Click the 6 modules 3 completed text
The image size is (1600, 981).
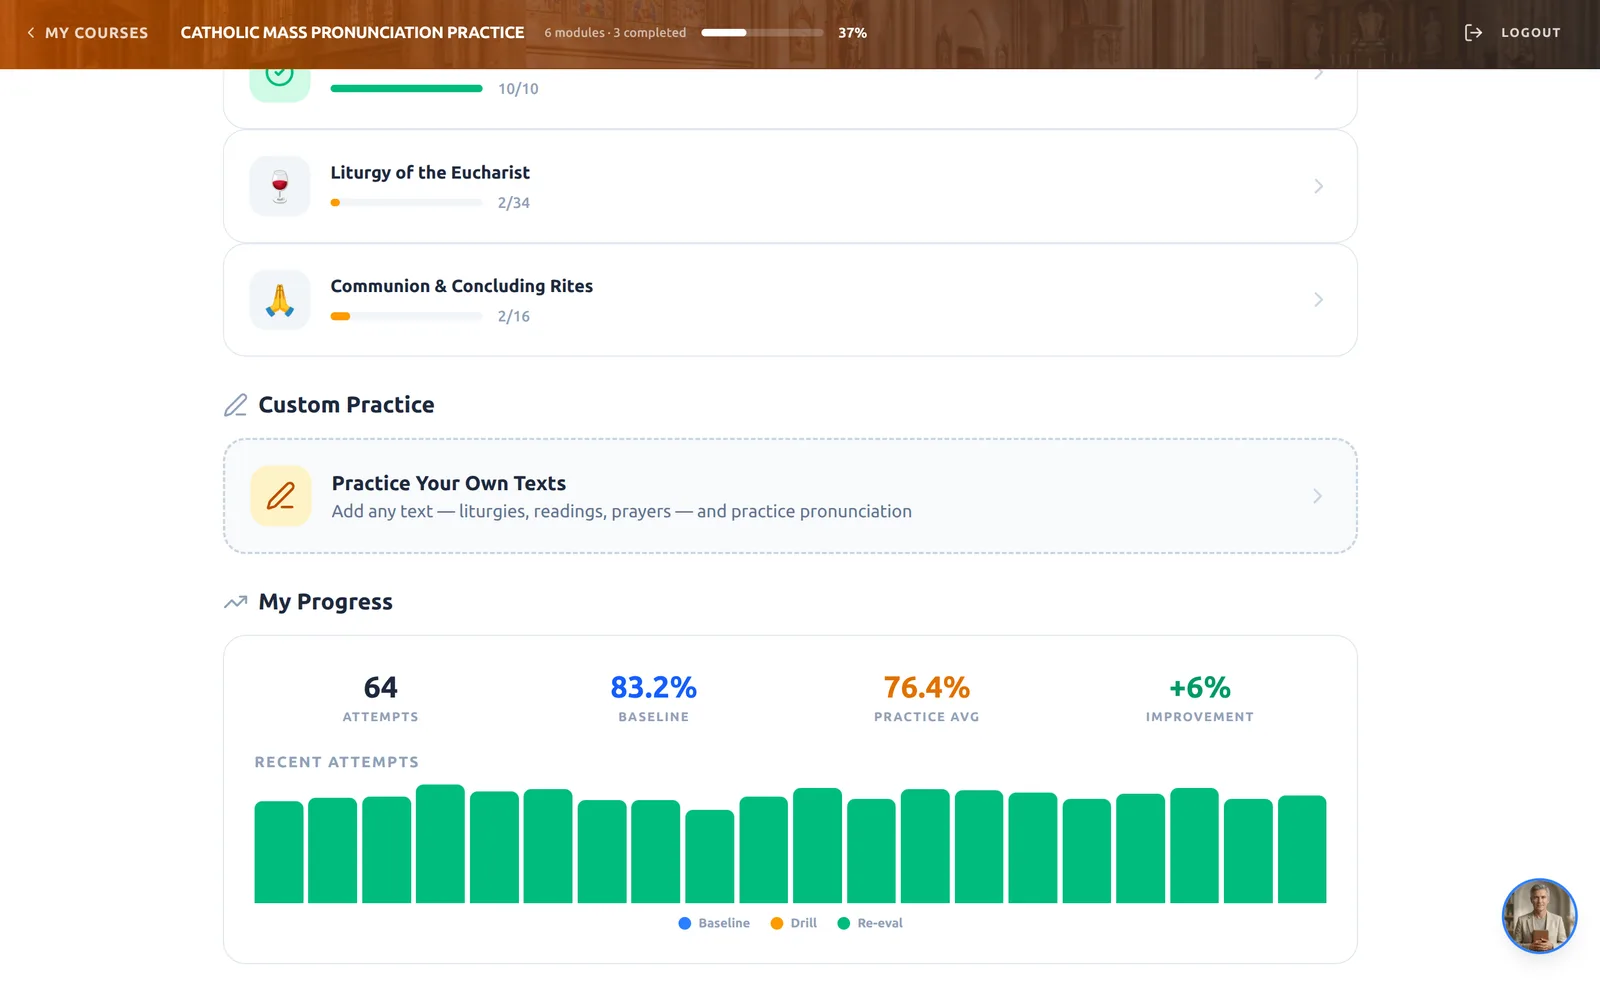(x=615, y=33)
